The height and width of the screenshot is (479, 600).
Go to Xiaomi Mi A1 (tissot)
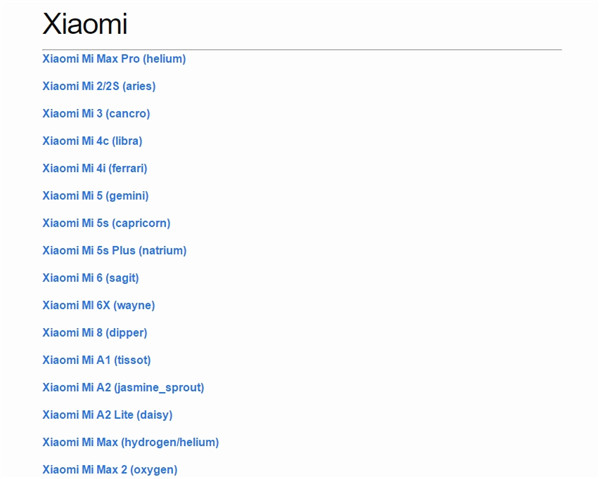click(x=96, y=360)
